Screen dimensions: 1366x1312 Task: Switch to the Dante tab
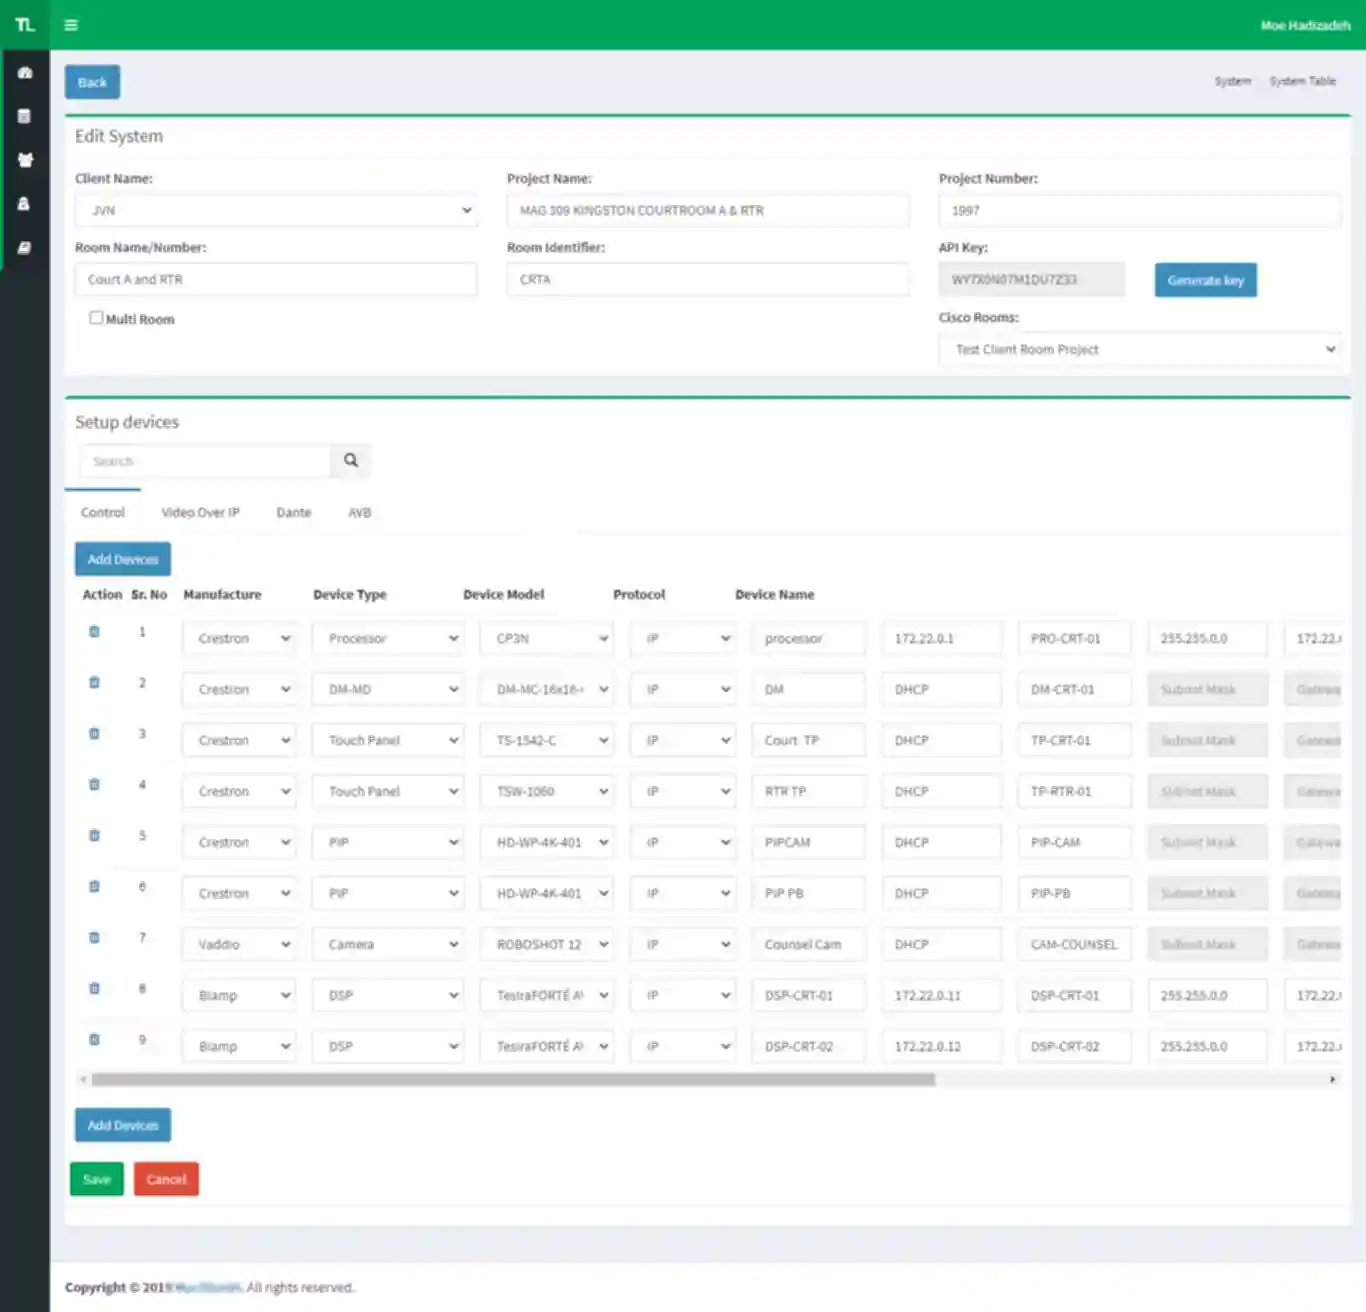click(293, 513)
